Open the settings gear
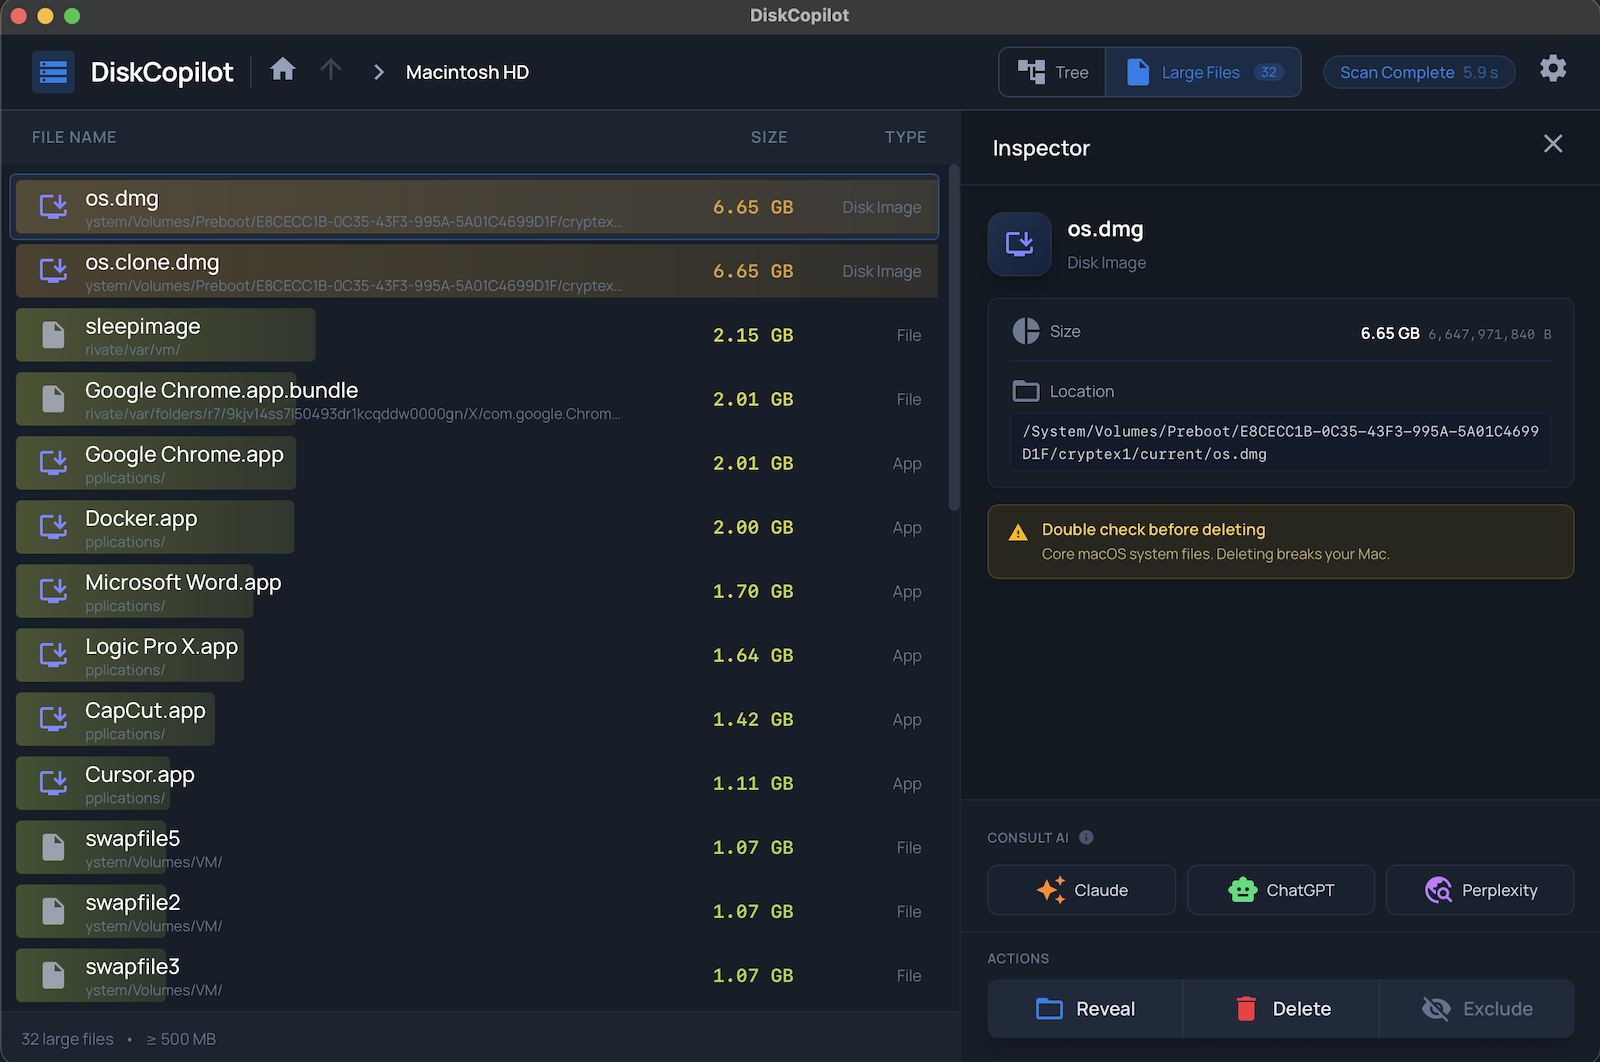The image size is (1600, 1062). point(1553,68)
